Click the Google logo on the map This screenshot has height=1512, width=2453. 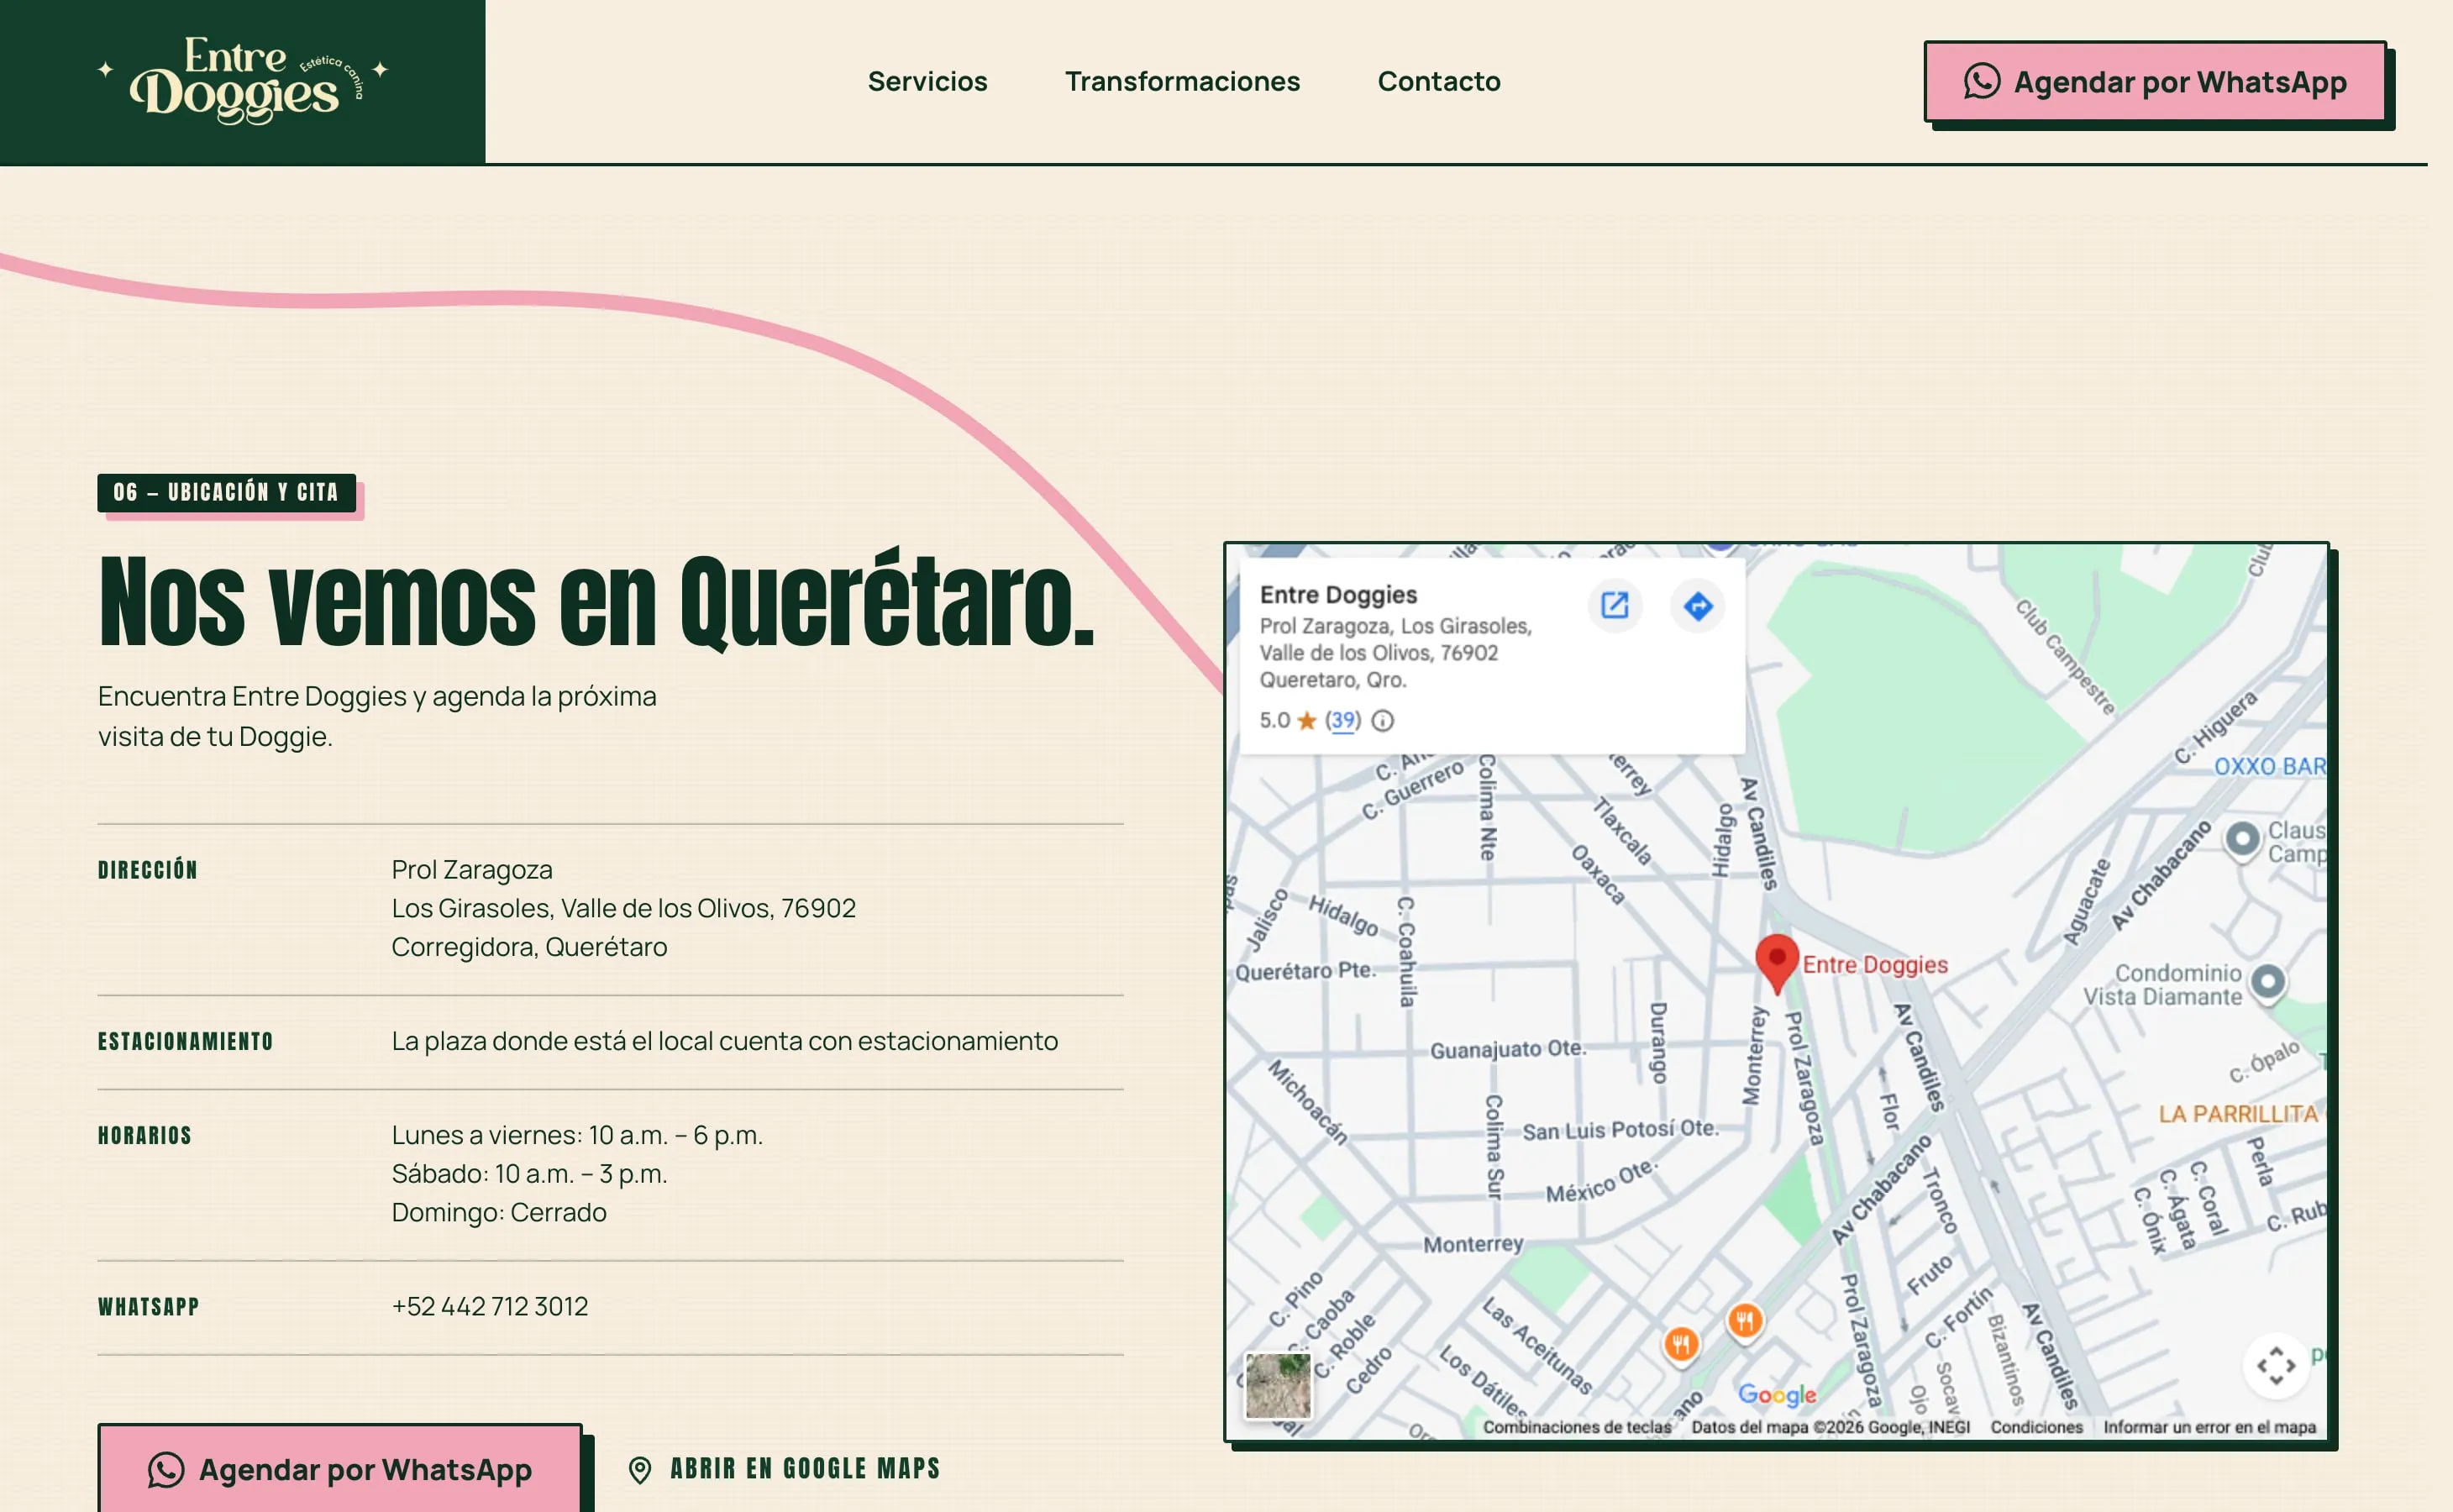point(1776,1394)
